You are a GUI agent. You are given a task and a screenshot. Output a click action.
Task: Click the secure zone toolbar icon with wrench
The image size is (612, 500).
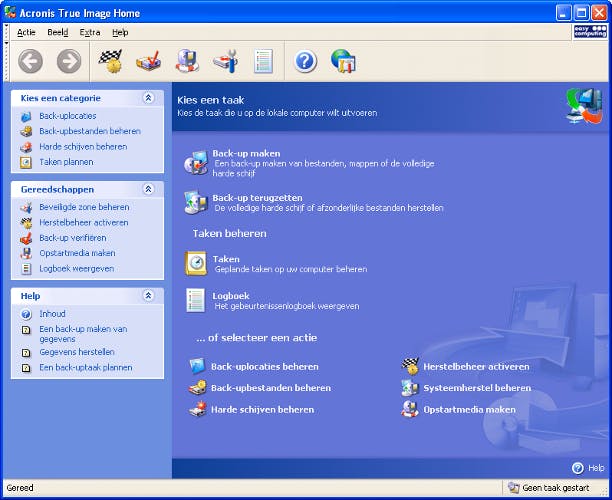point(226,61)
